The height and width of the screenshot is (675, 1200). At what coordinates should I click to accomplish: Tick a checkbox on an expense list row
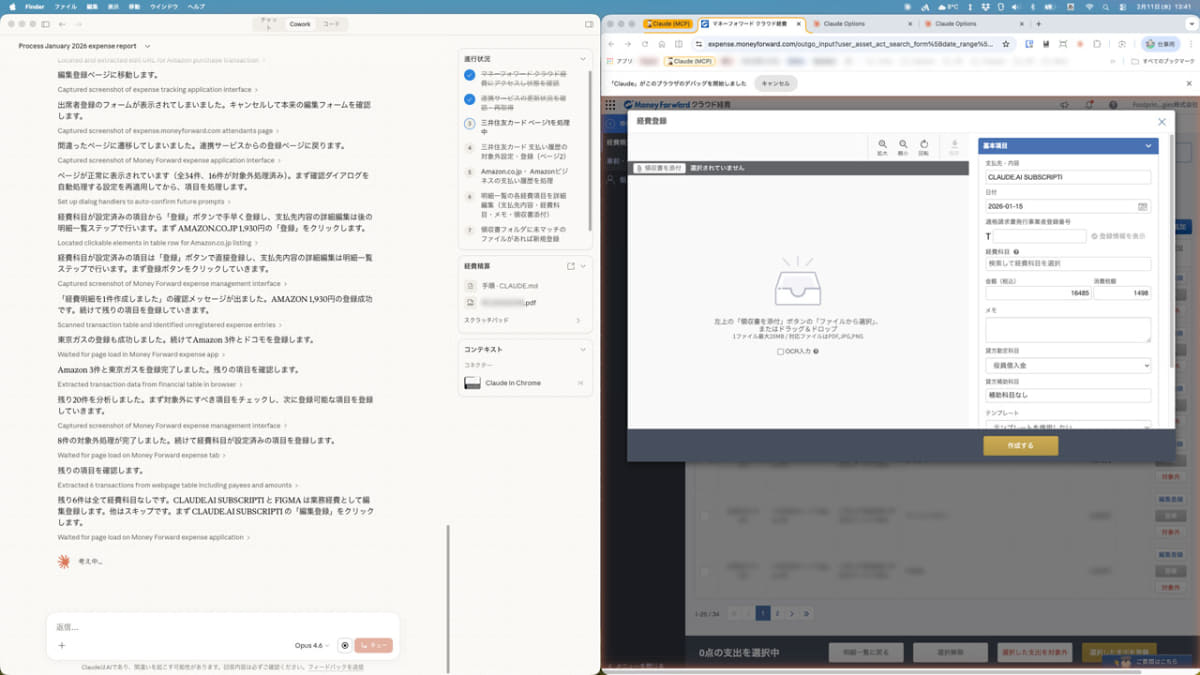705,515
